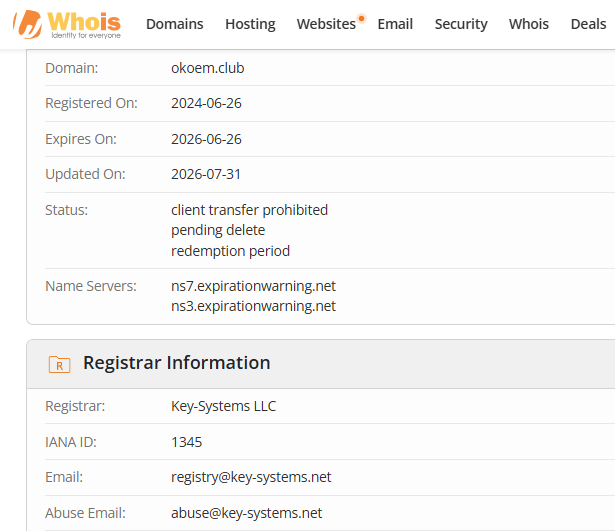615x531 pixels.
Task: Click the Registrar Information folder icon
Action: tap(59, 364)
